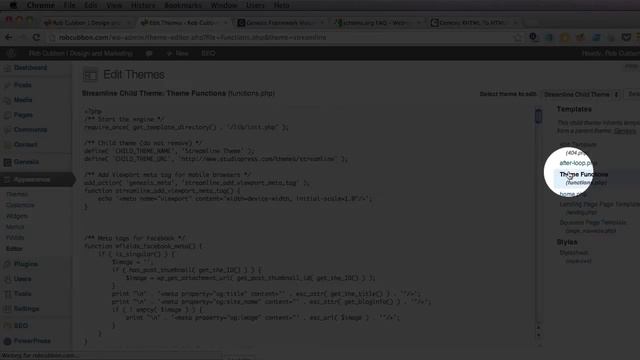Open Contact in the sidebar
This screenshot has height=360, width=640.
(25, 144)
